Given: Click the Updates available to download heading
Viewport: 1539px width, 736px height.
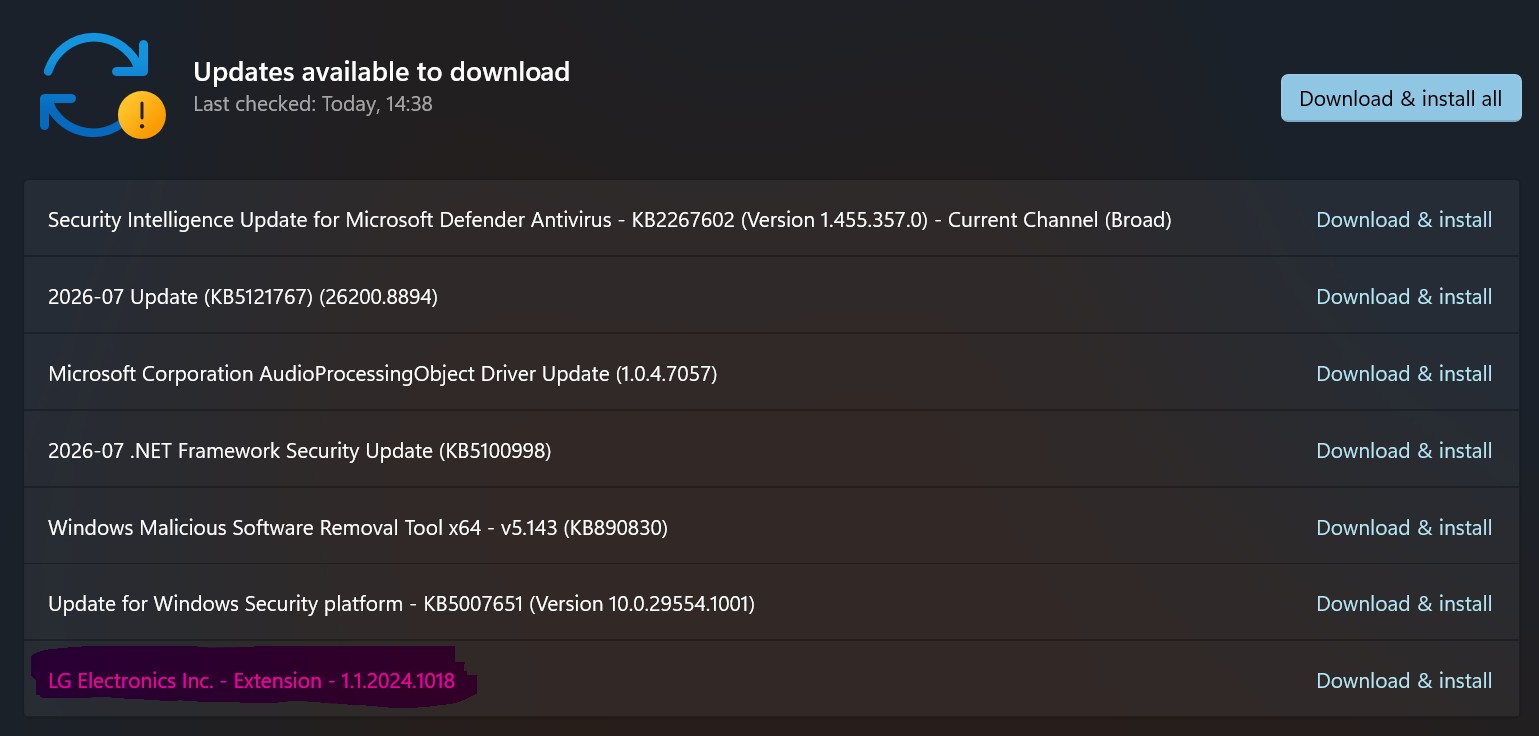Looking at the screenshot, I should [x=381, y=71].
